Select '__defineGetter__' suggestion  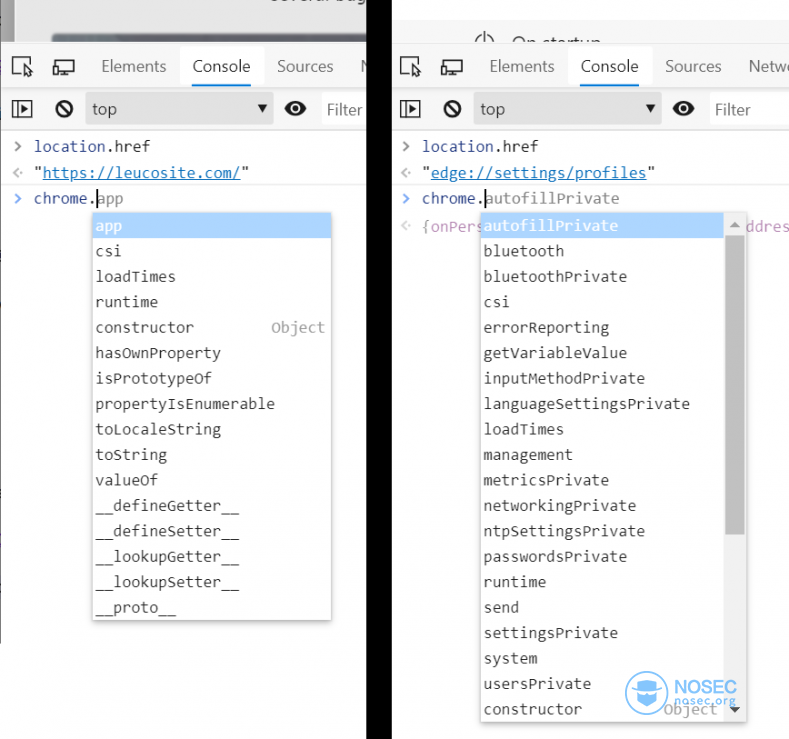(212, 506)
